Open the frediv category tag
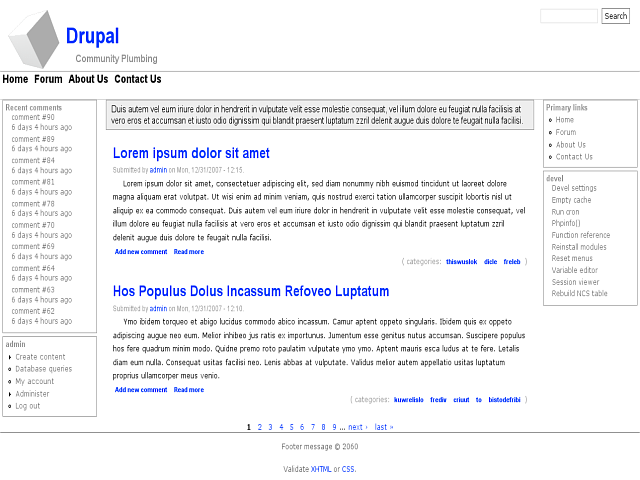The image size is (640, 480). point(438,400)
